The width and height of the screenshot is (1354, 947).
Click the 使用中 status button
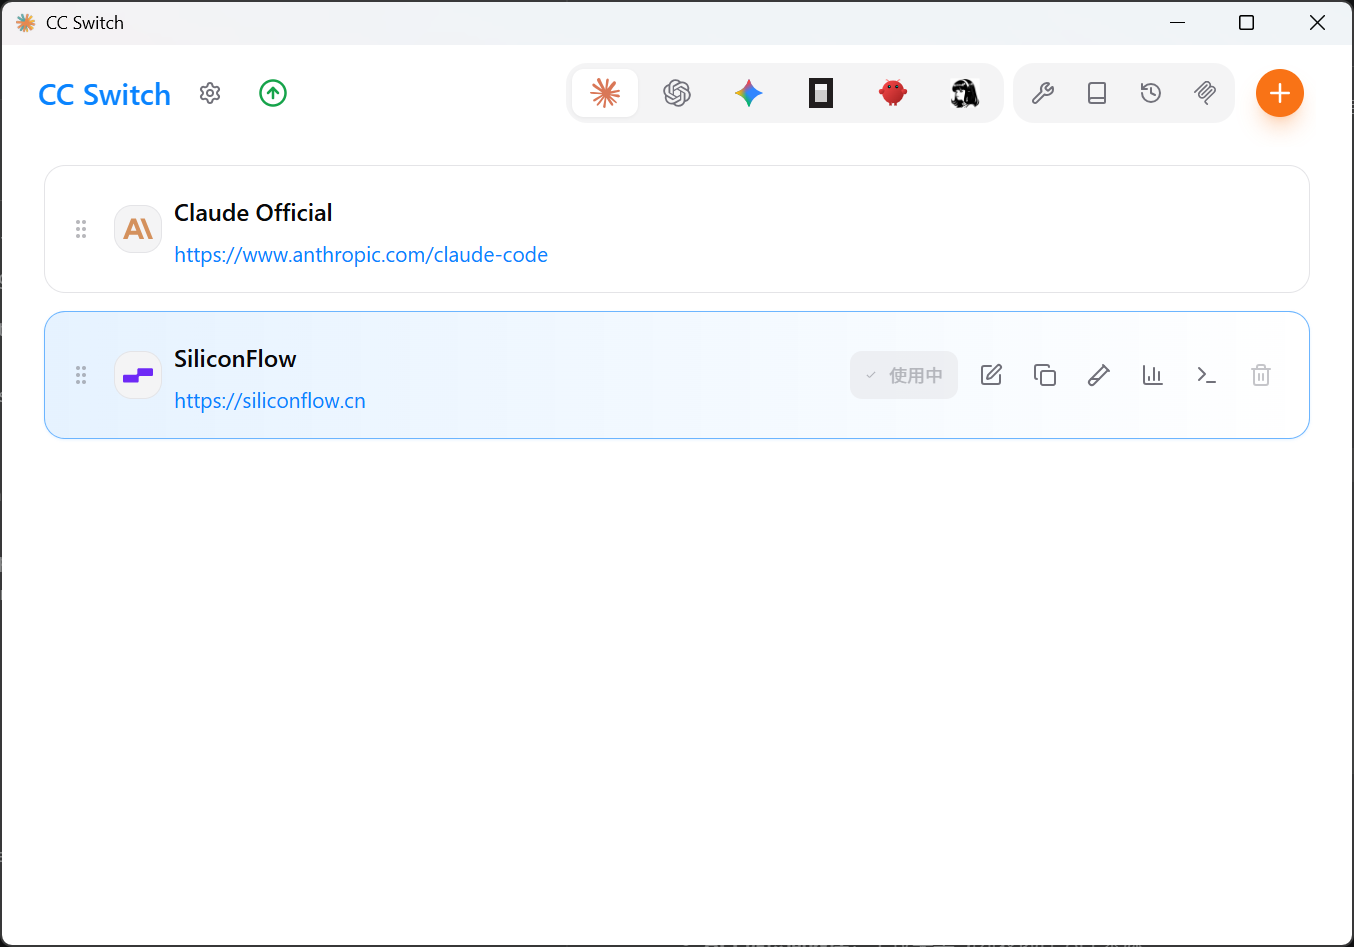pos(904,375)
